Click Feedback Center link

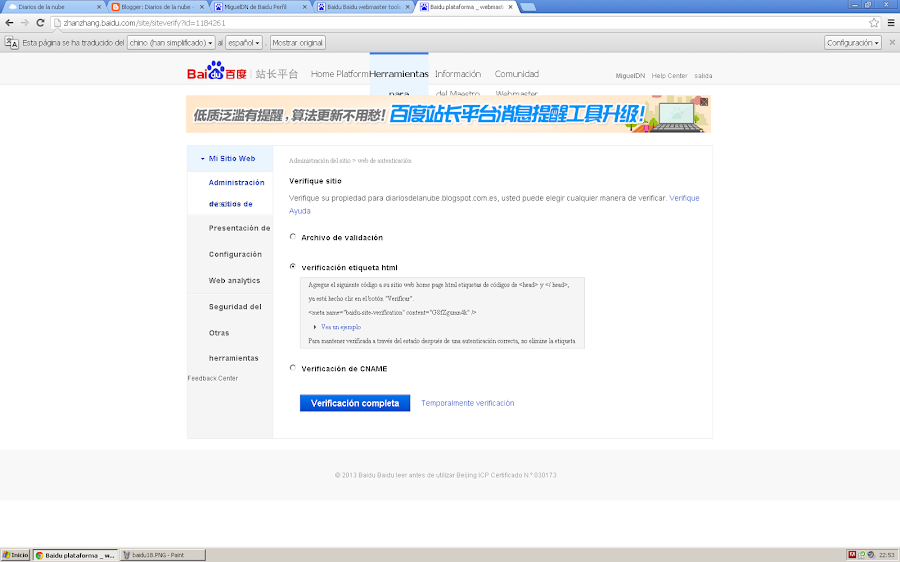(212, 378)
